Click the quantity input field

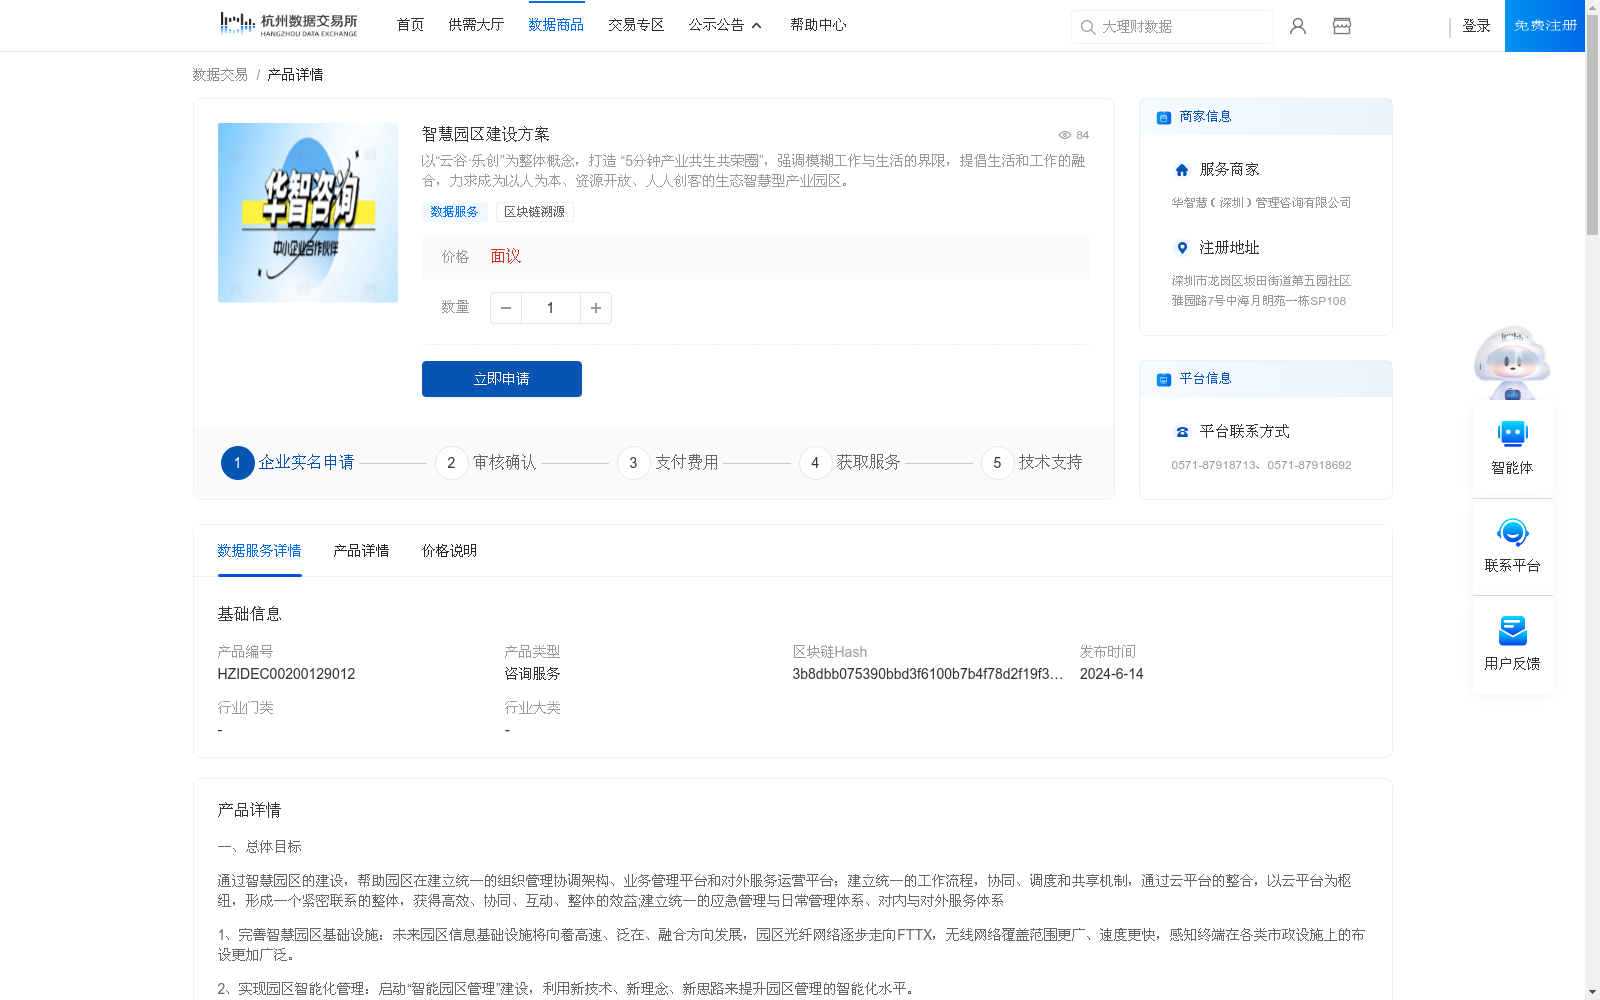pyautogui.click(x=550, y=308)
